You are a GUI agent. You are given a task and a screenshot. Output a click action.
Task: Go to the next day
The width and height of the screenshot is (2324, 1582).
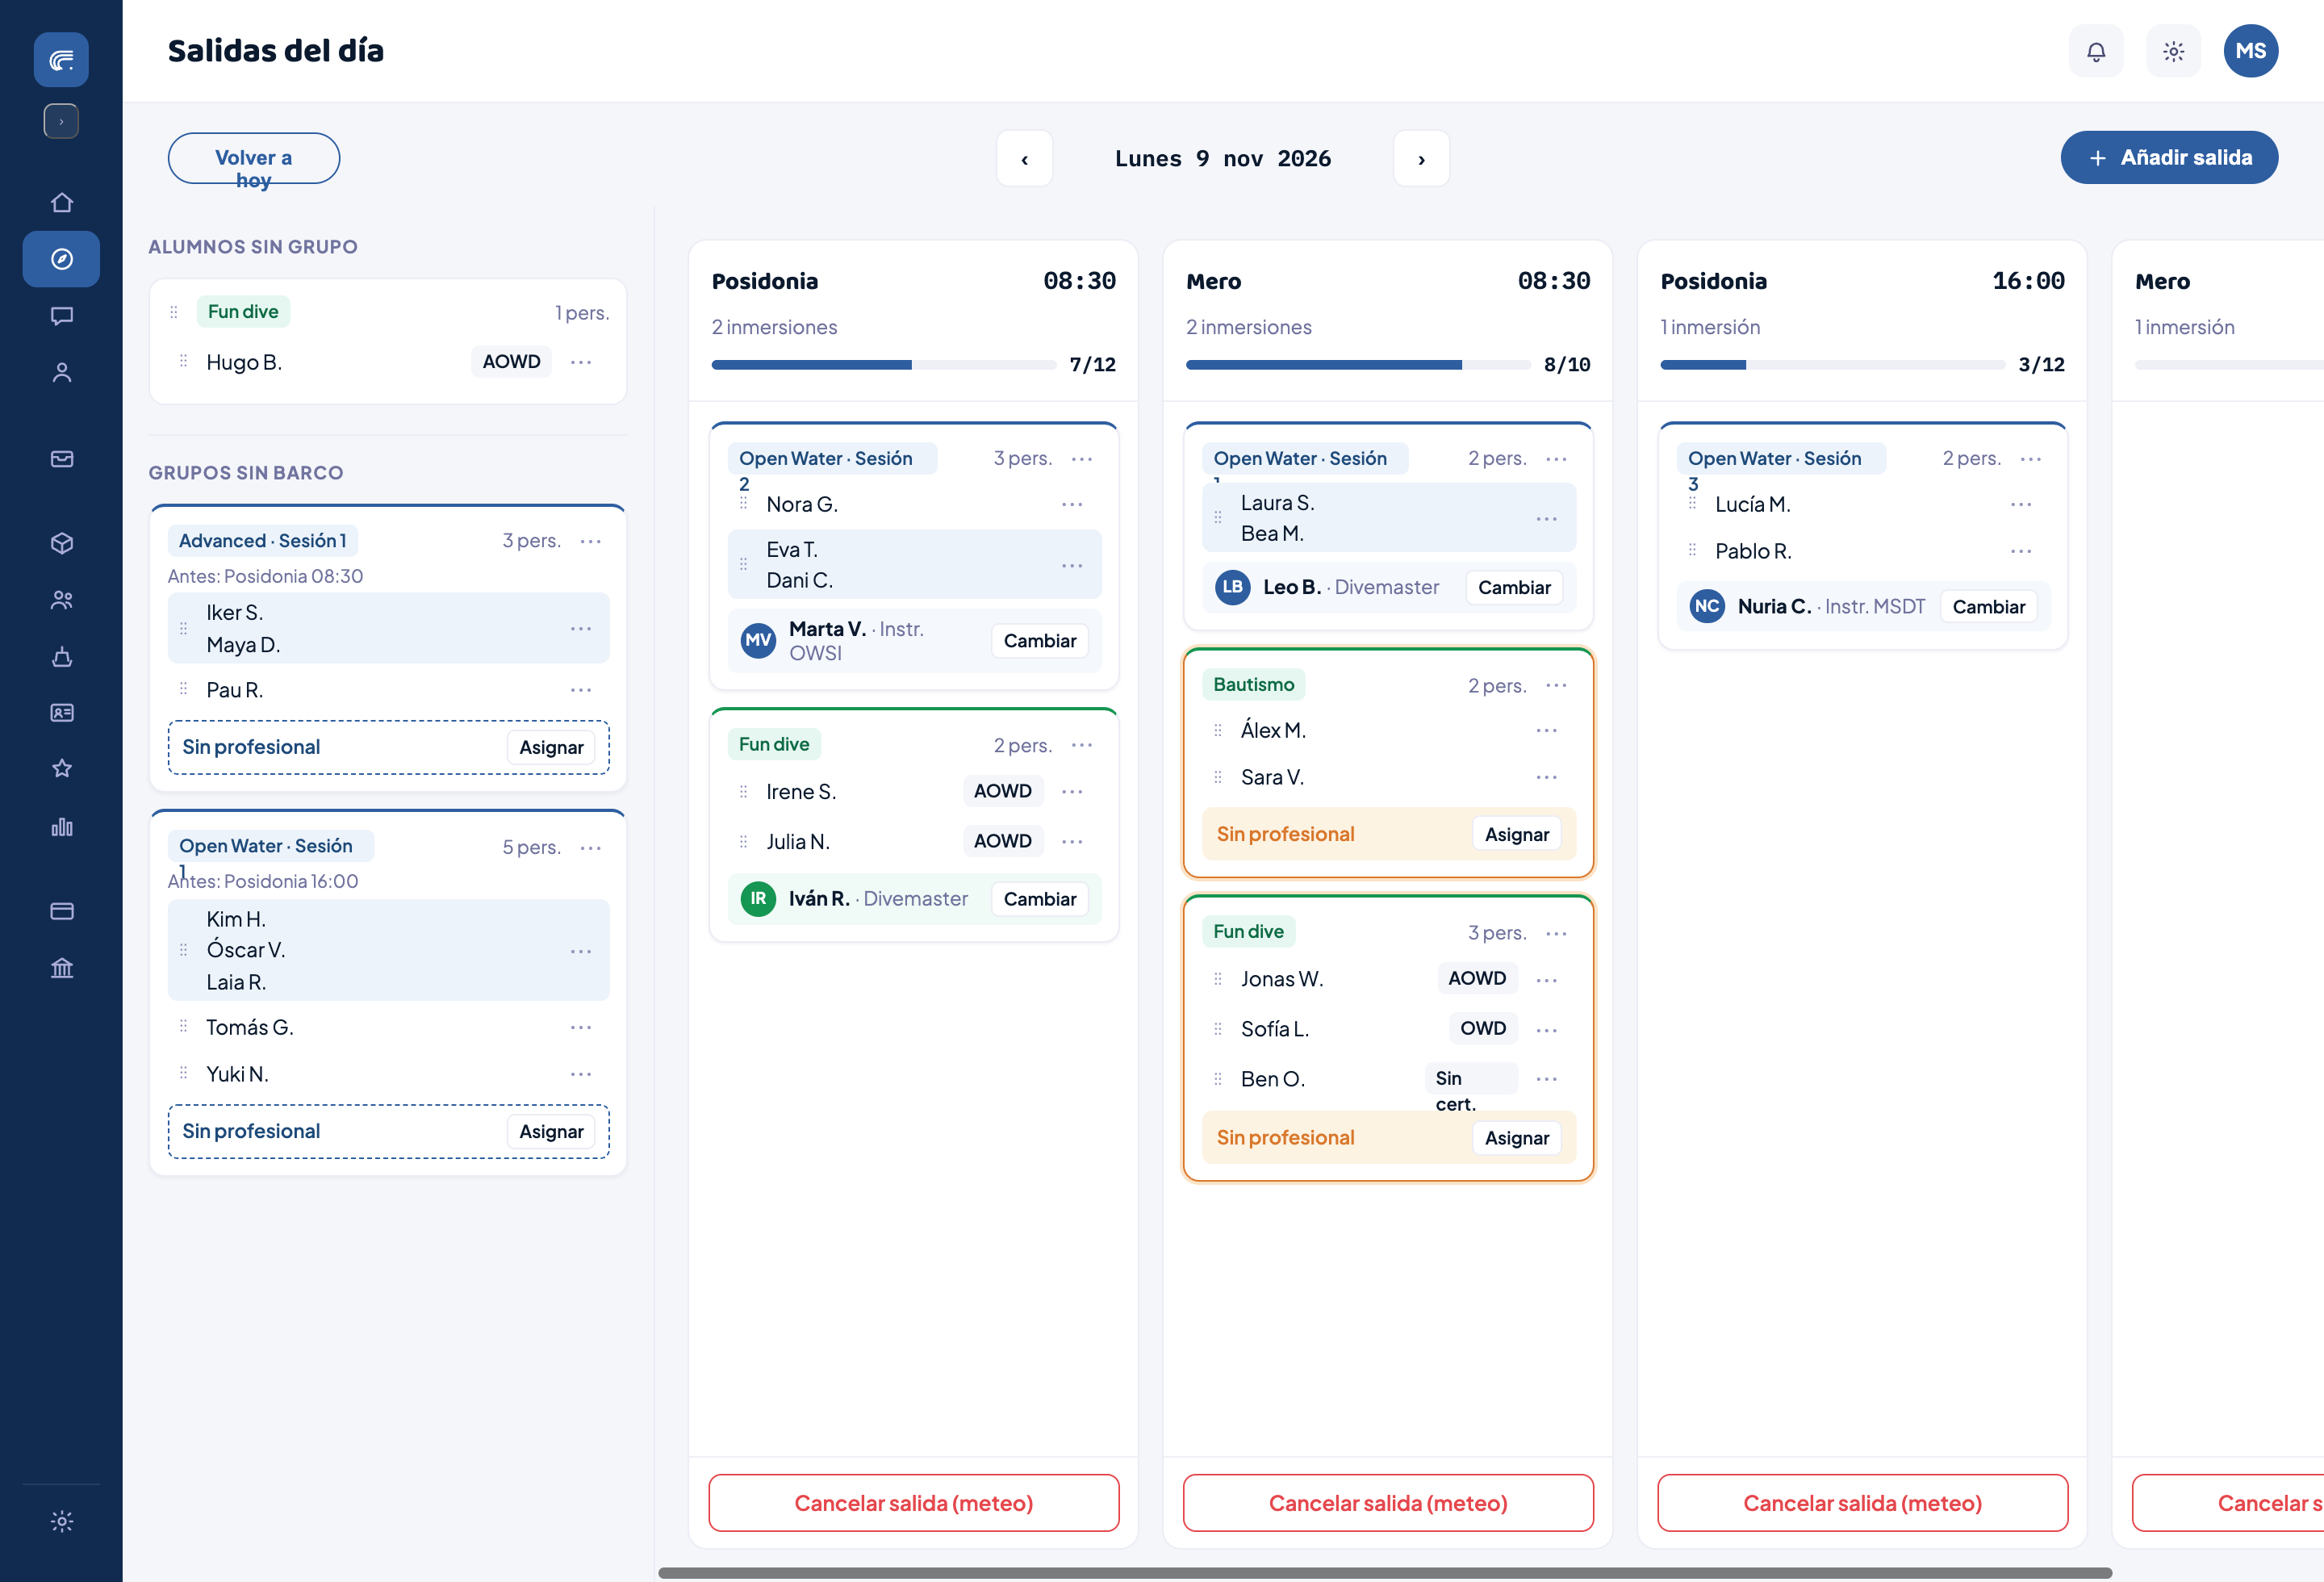1421,158
